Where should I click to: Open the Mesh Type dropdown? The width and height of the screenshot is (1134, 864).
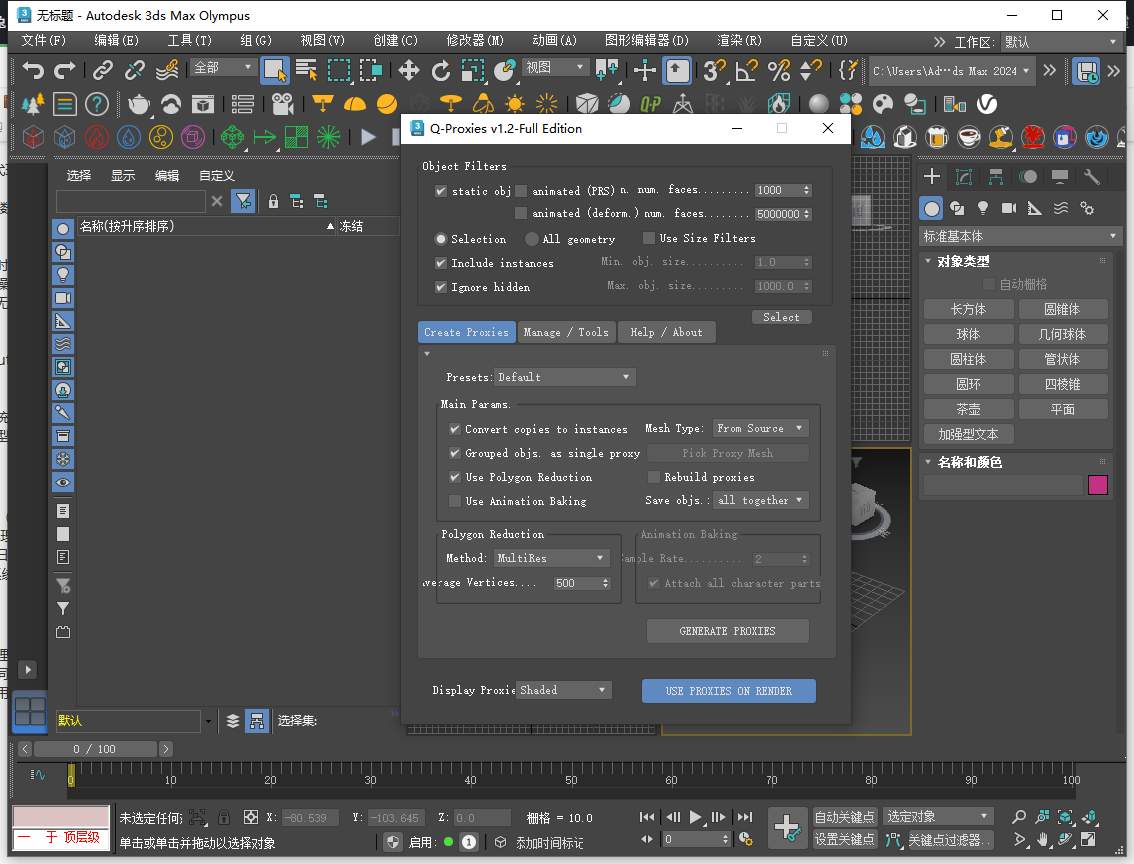(x=759, y=428)
